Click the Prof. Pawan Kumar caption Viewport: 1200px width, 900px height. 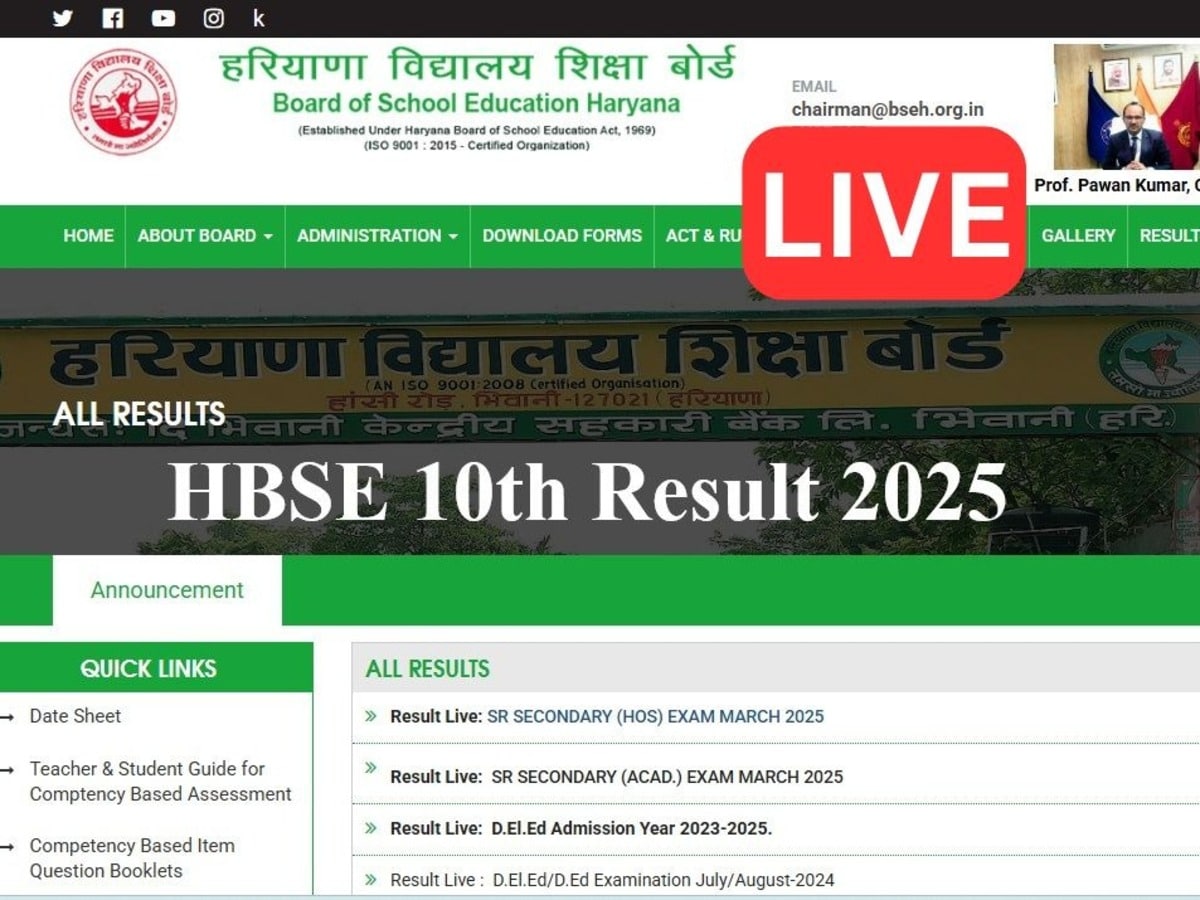click(1117, 185)
